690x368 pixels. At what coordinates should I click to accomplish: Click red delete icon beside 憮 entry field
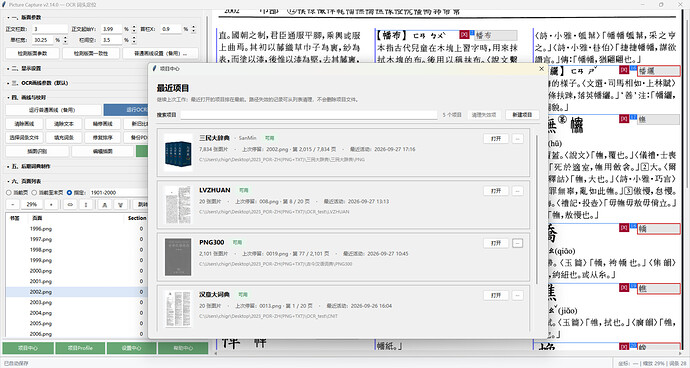[624, 119]
